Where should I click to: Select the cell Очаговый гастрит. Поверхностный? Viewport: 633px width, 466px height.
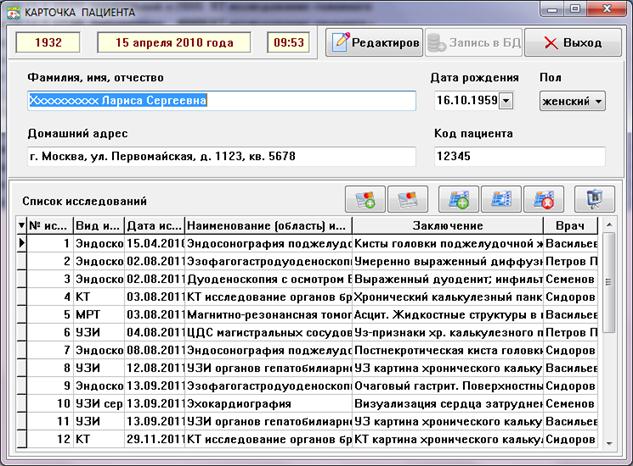point(448,386)
